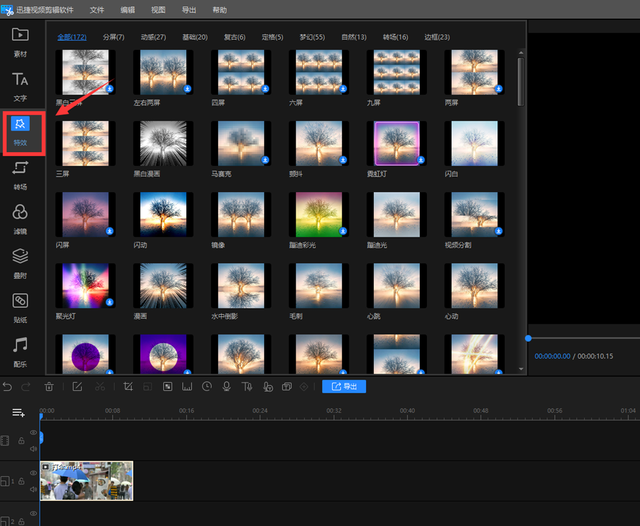This screenshot has width=640, height=526.
Task: Download the 马赛克 effect via blue badge
Action: point(265,160)
